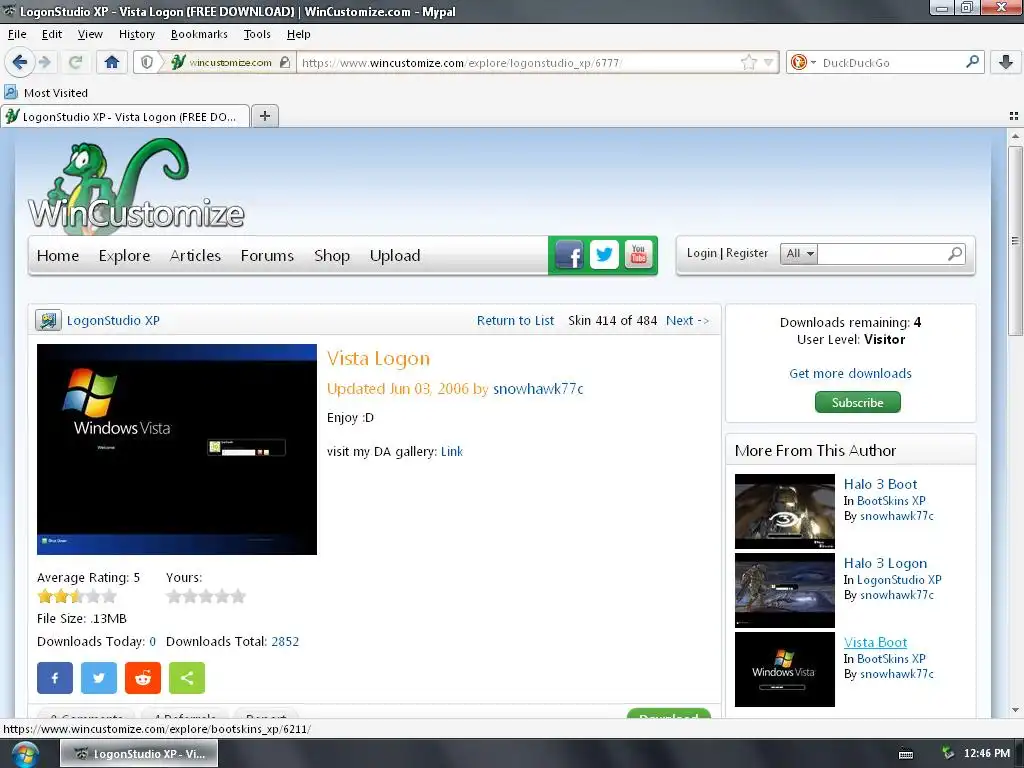Open a new tab with the plus button
Viewport: 1024px width, 768px height.
click(264, 116)
